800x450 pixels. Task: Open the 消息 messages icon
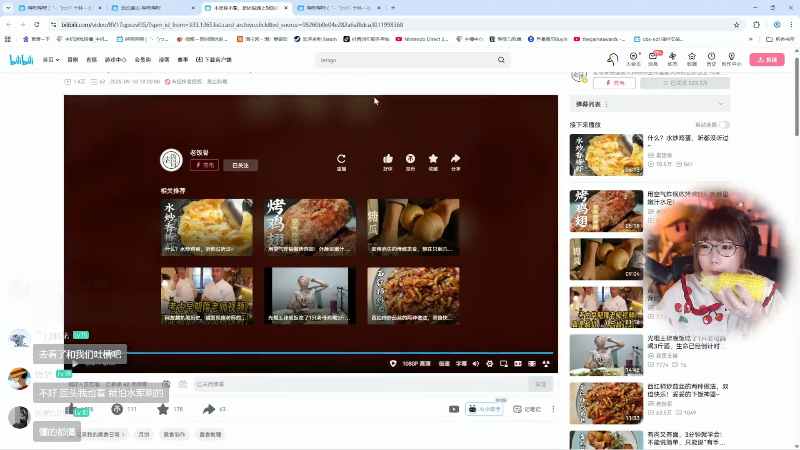tap(653, 59)
